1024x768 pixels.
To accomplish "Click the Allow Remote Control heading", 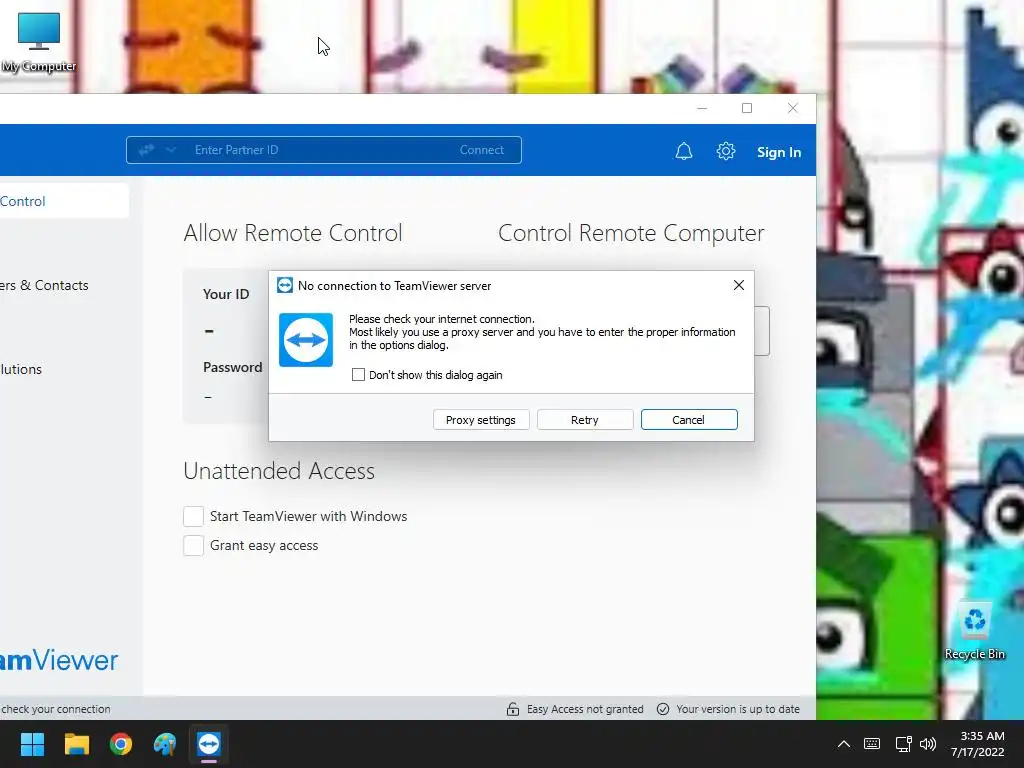I will (x=293, y=233).
